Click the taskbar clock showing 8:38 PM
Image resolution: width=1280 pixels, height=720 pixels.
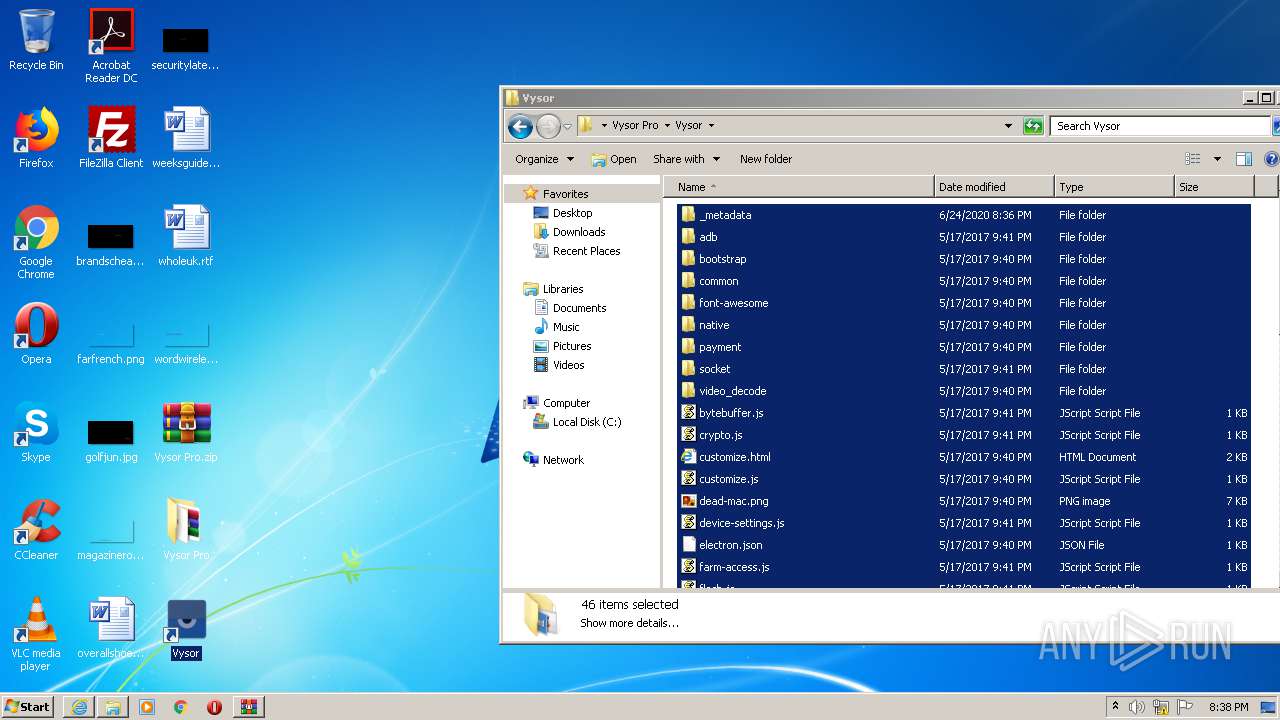[1228, 707]
